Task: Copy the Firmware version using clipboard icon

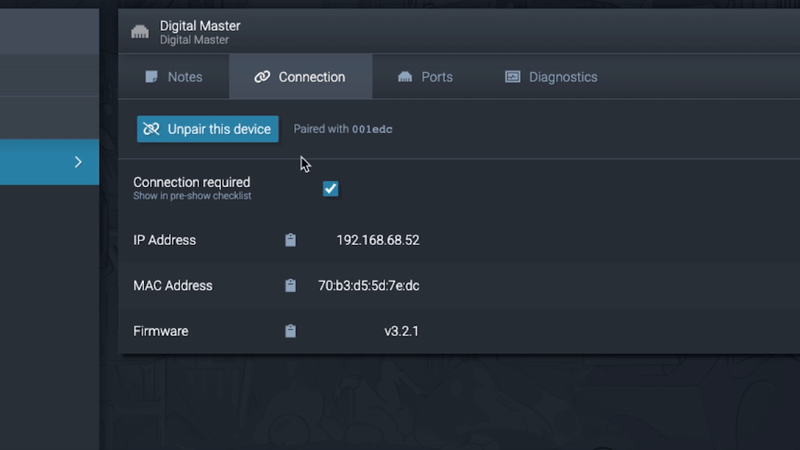Action: (290, 331)
